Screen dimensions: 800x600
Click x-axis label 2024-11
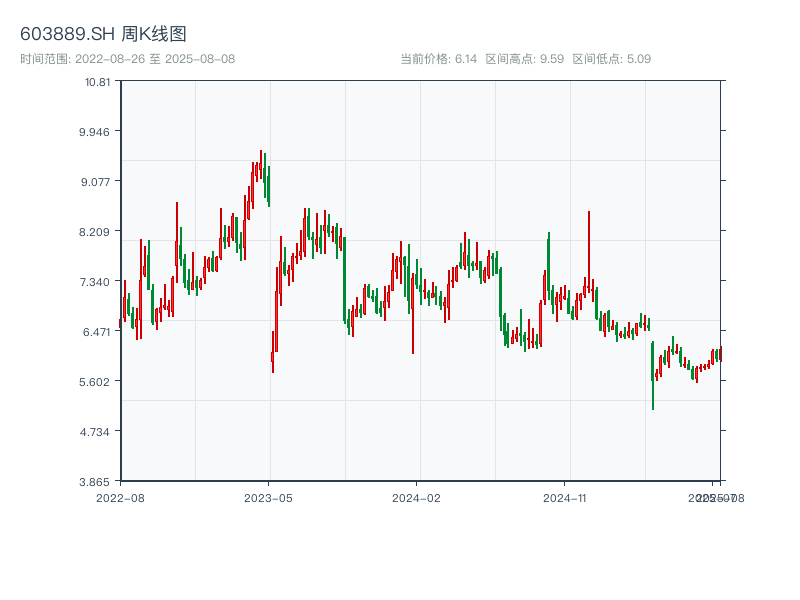[564, 498]
